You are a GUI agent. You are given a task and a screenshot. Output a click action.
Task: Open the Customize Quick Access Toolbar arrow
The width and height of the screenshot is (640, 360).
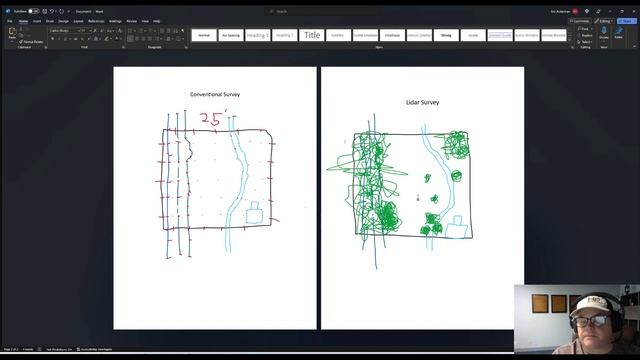click(69, 11)
